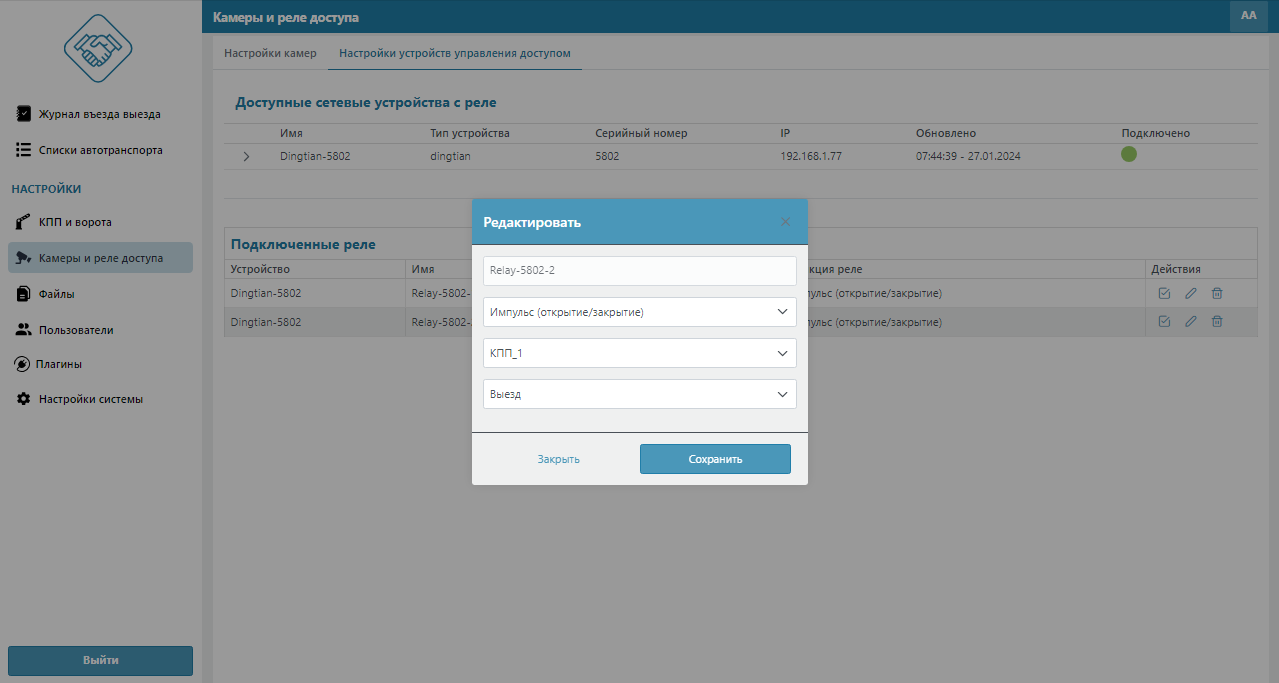Open the Выезд direction dropdown

[639, 394]
